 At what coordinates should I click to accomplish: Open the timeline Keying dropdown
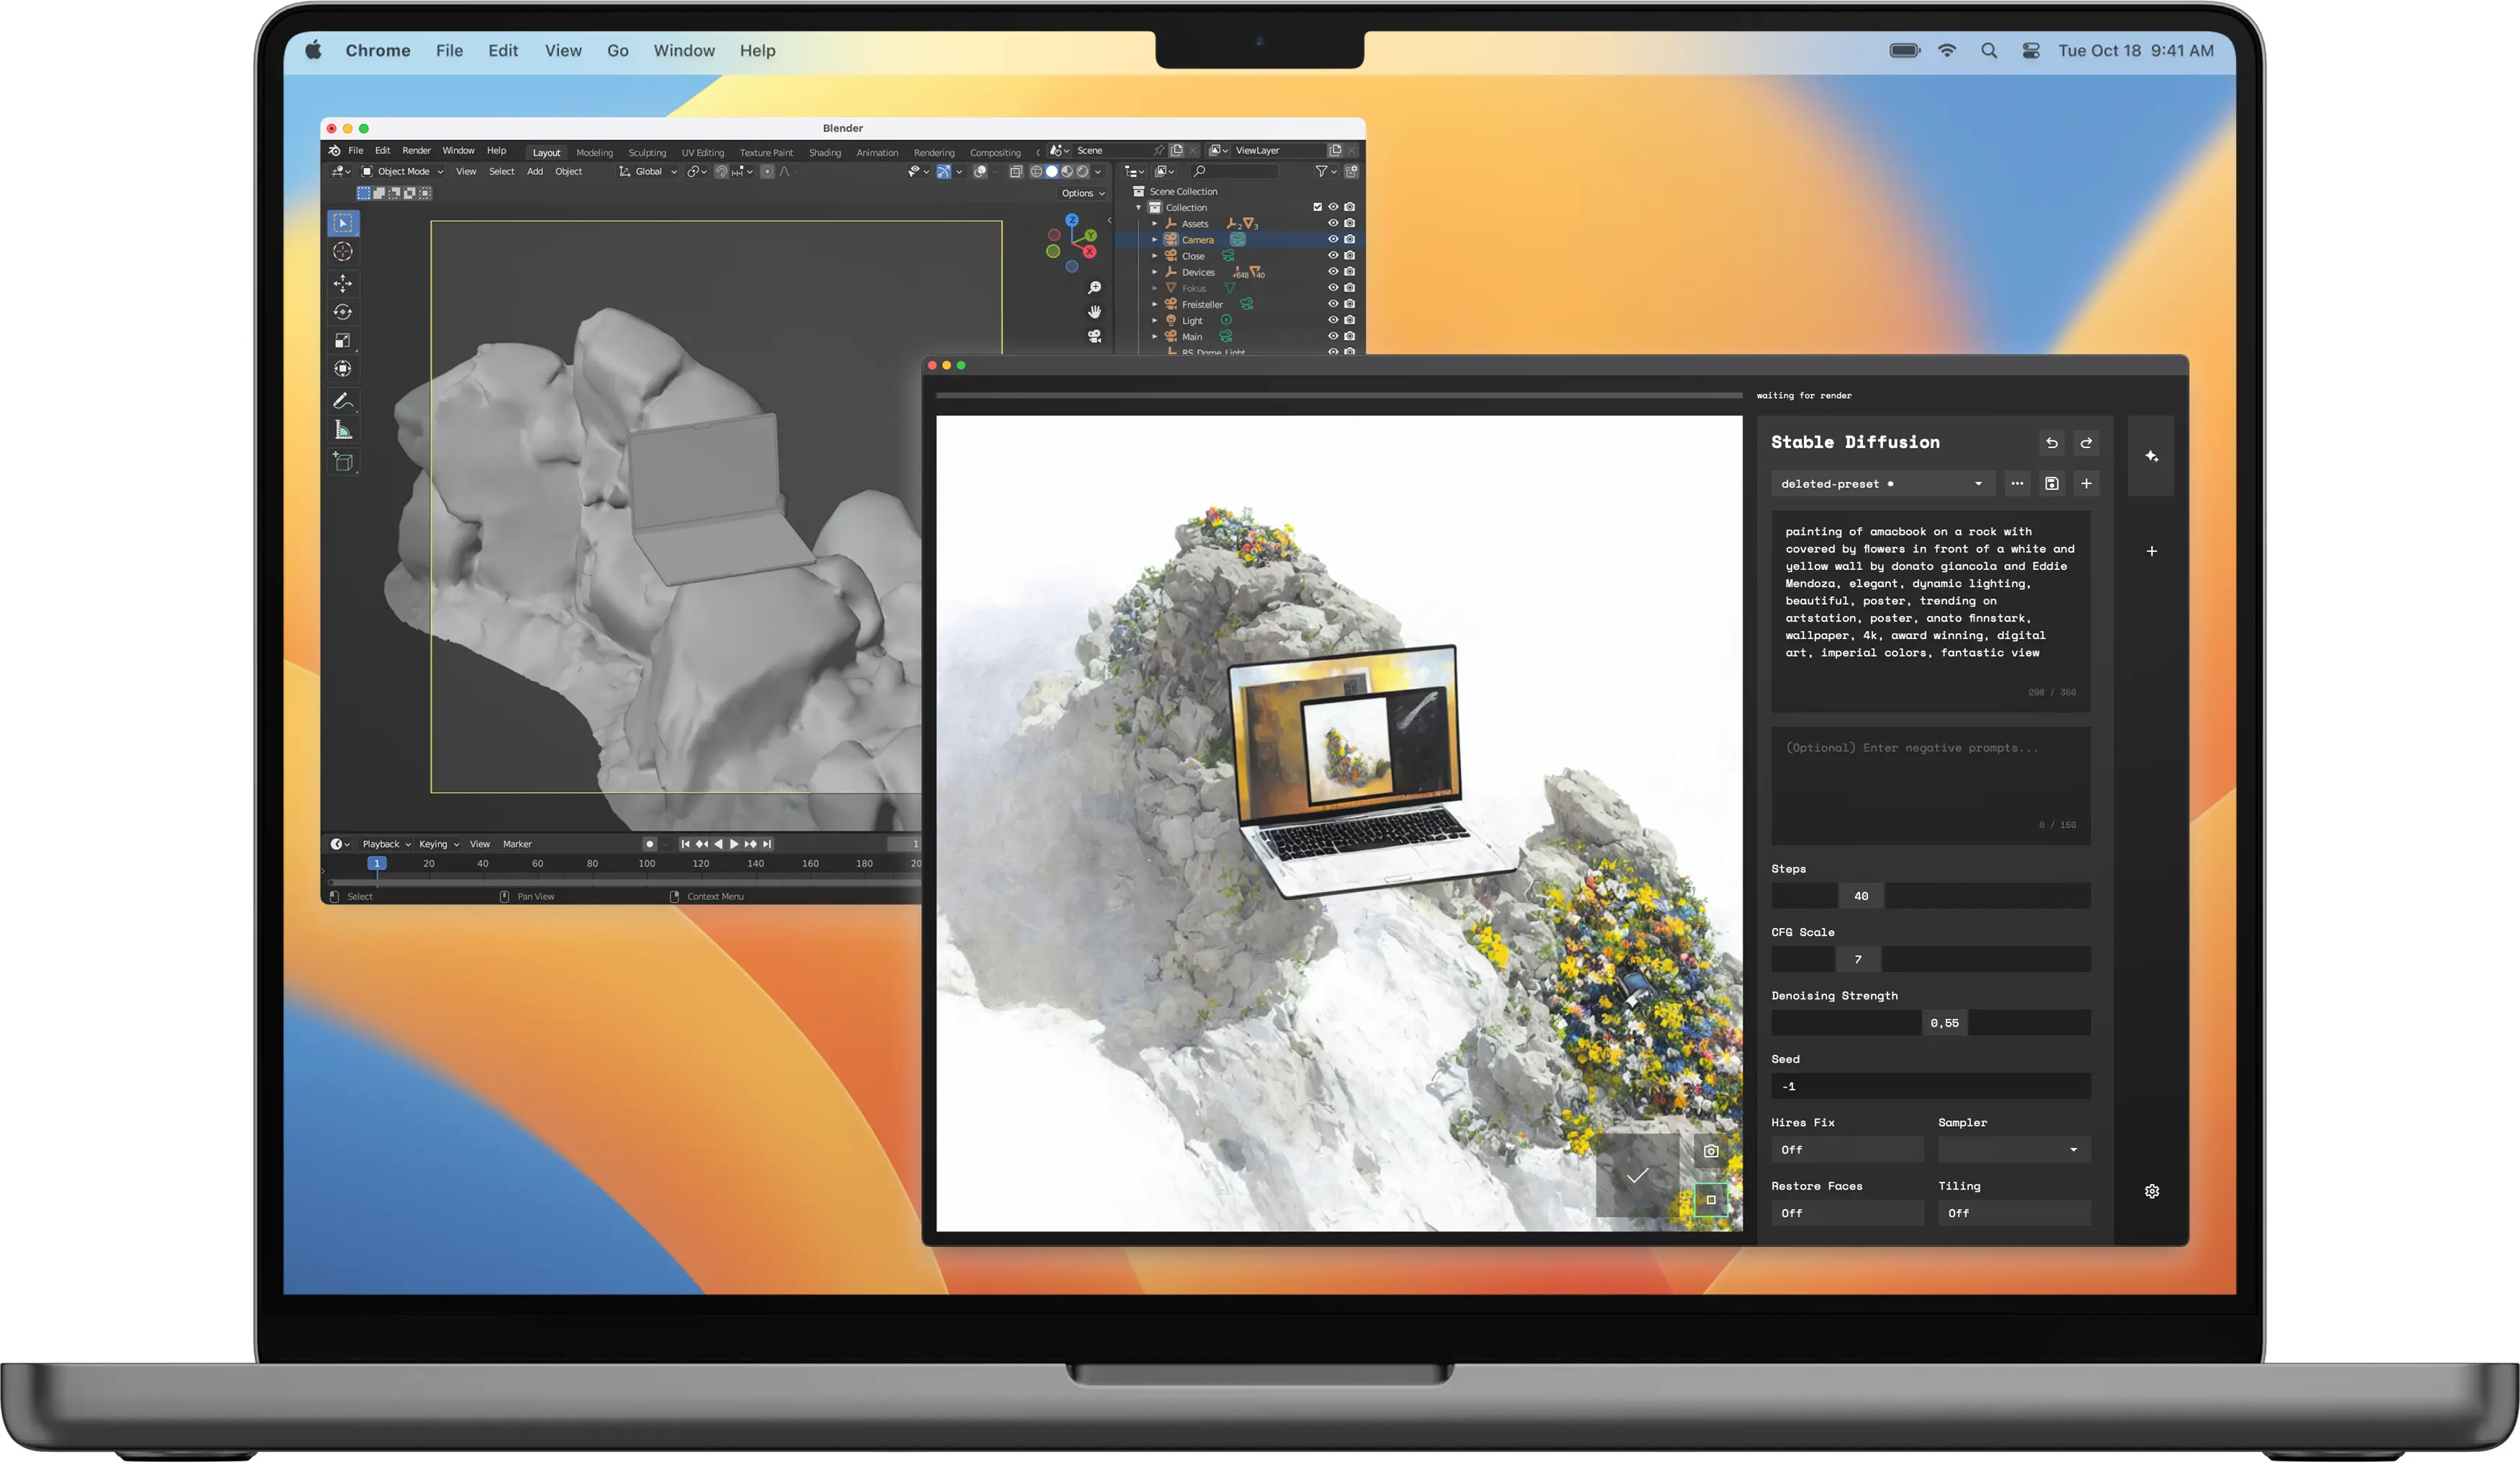pyautogui.click(x=439, y=844)
